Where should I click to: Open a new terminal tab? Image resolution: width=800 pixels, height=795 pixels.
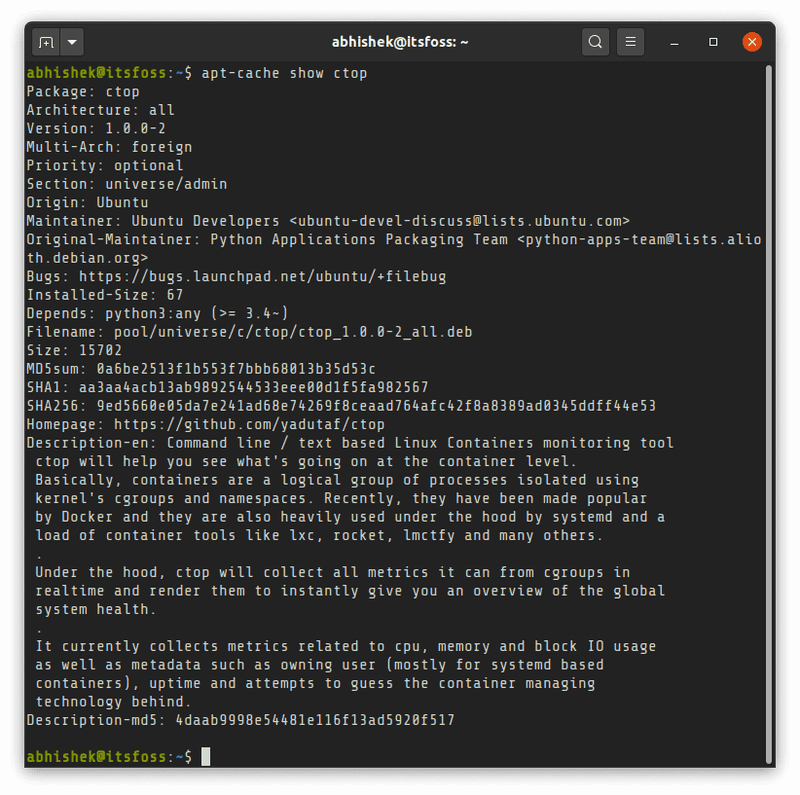point(46,42)
